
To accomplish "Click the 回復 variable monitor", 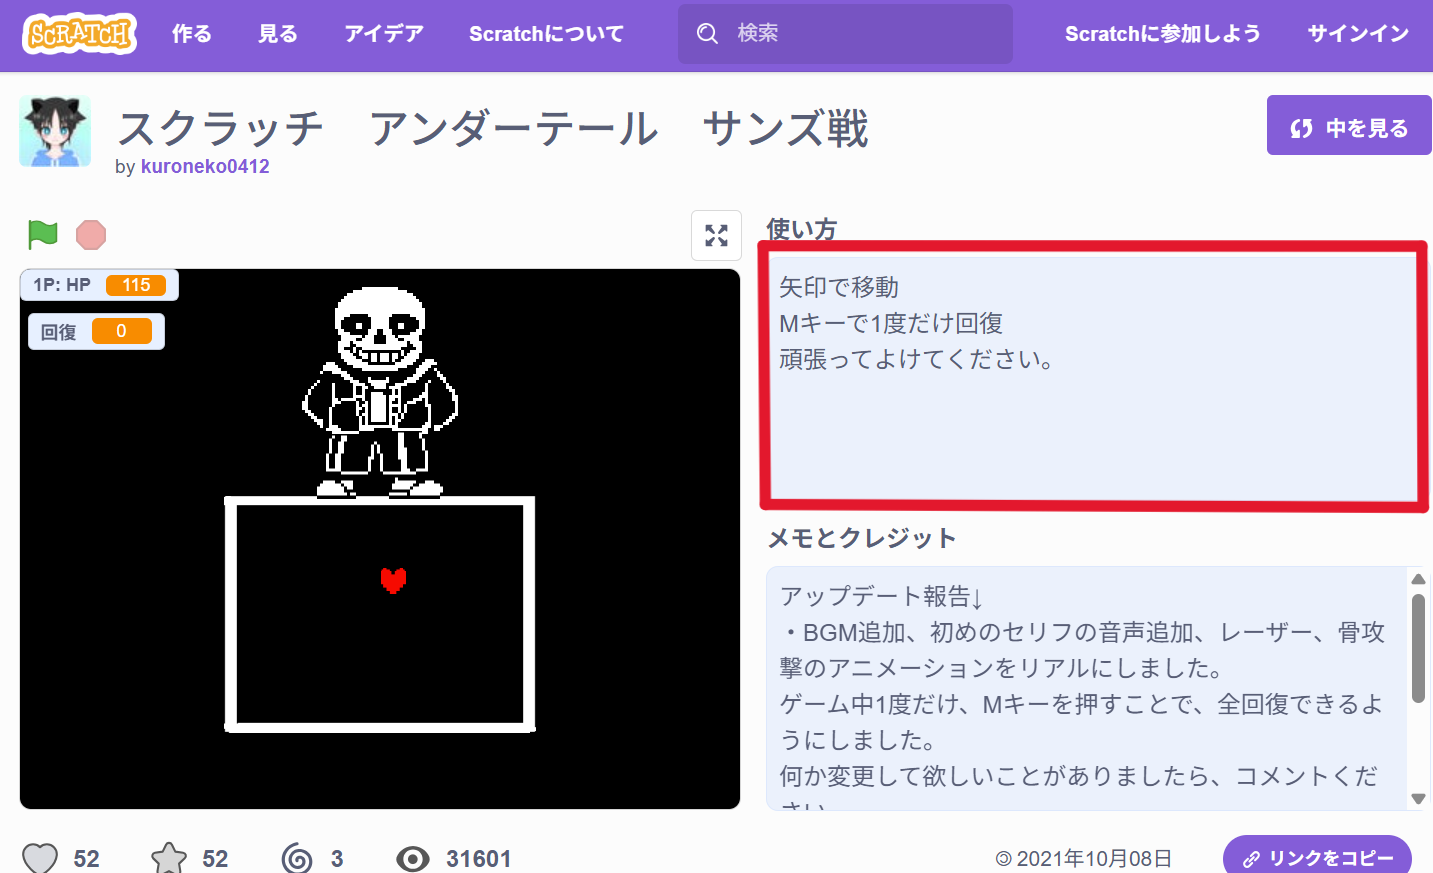I will [96, 331].
